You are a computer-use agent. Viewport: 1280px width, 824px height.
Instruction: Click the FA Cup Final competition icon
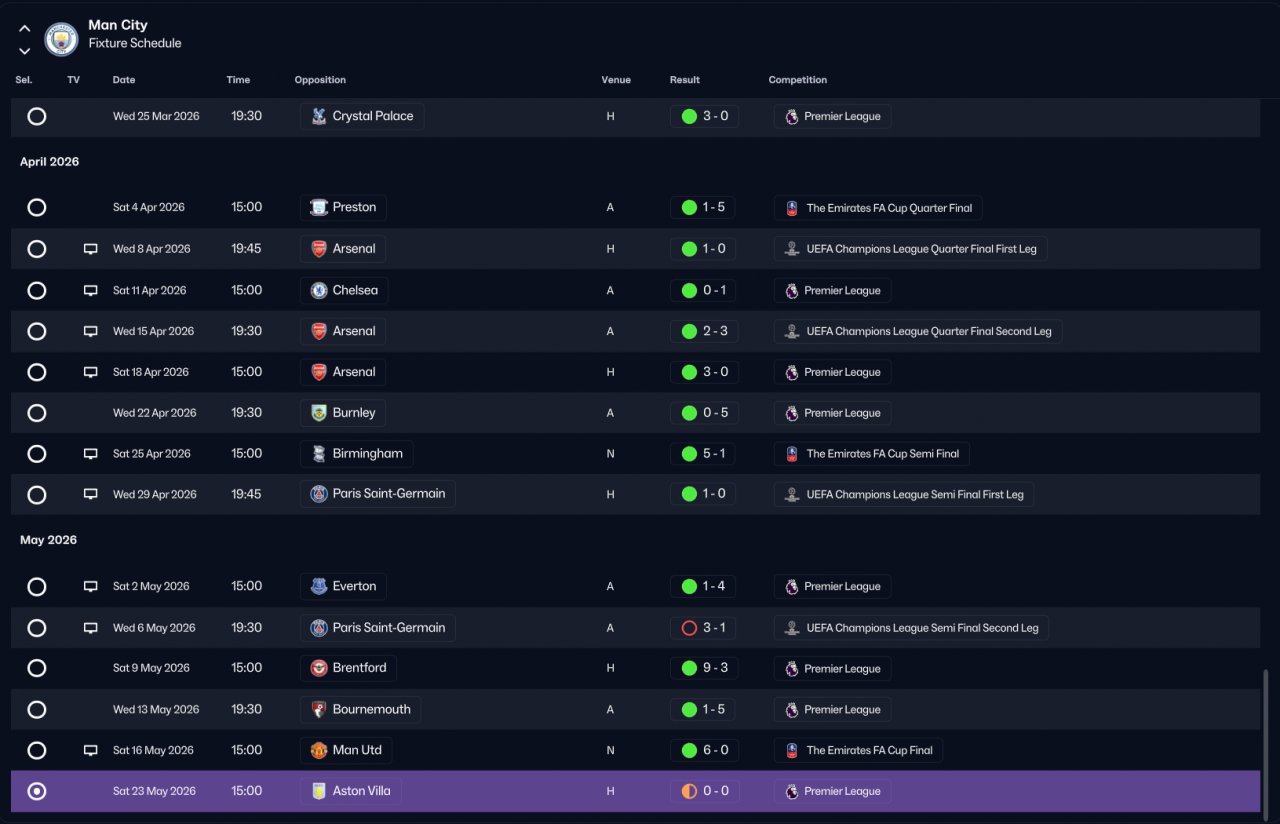pyautogui.click(x=792, y=750)
